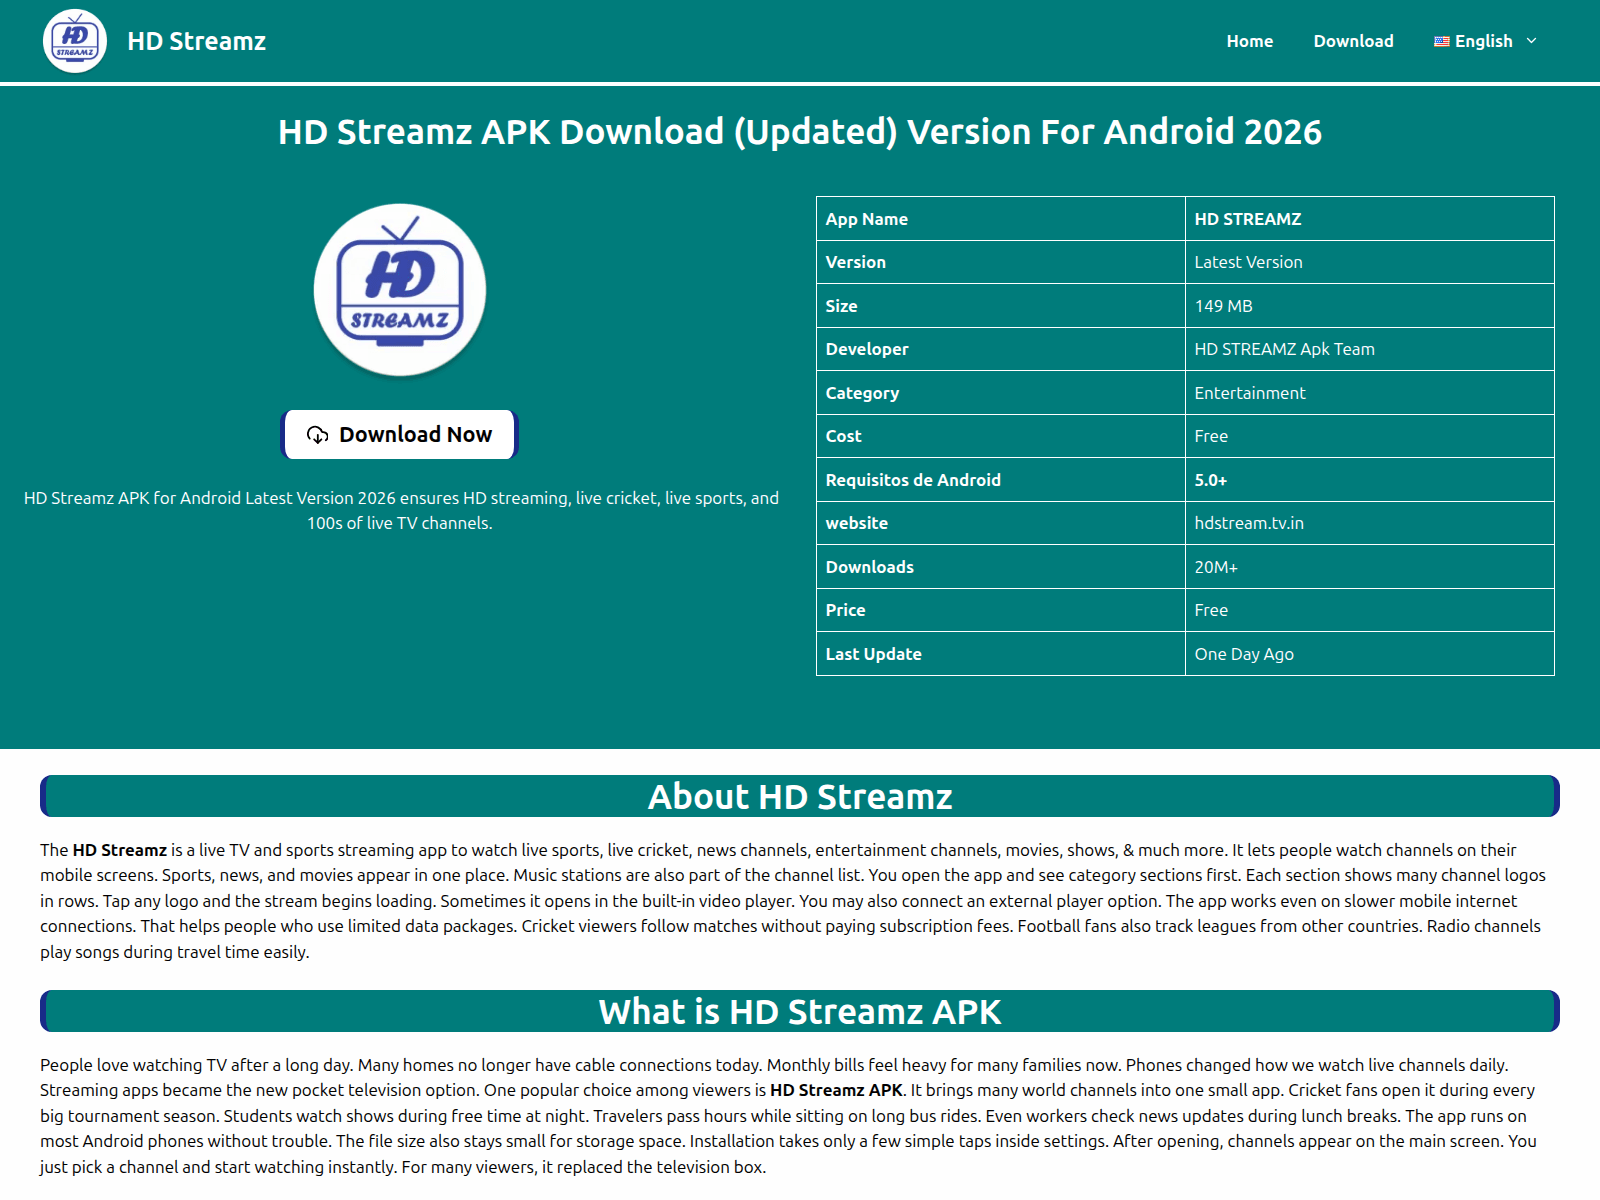
Task: Click the hdstream.tv.in value
Action: tap(1370, 523)
